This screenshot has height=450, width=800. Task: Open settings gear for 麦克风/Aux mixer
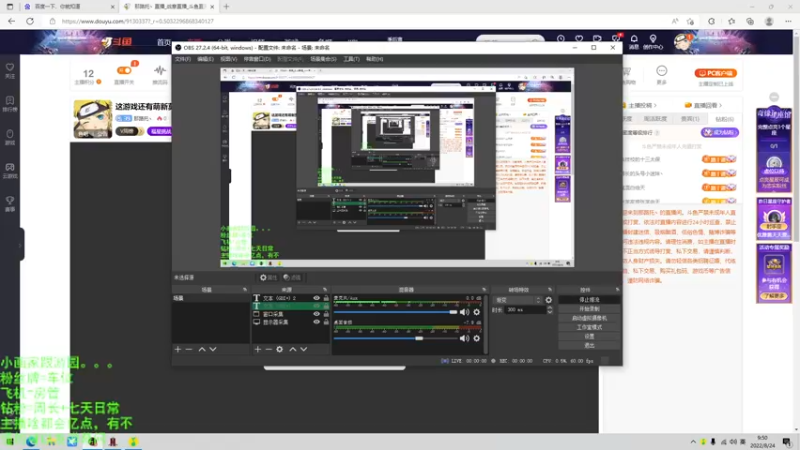click(477, 312)
